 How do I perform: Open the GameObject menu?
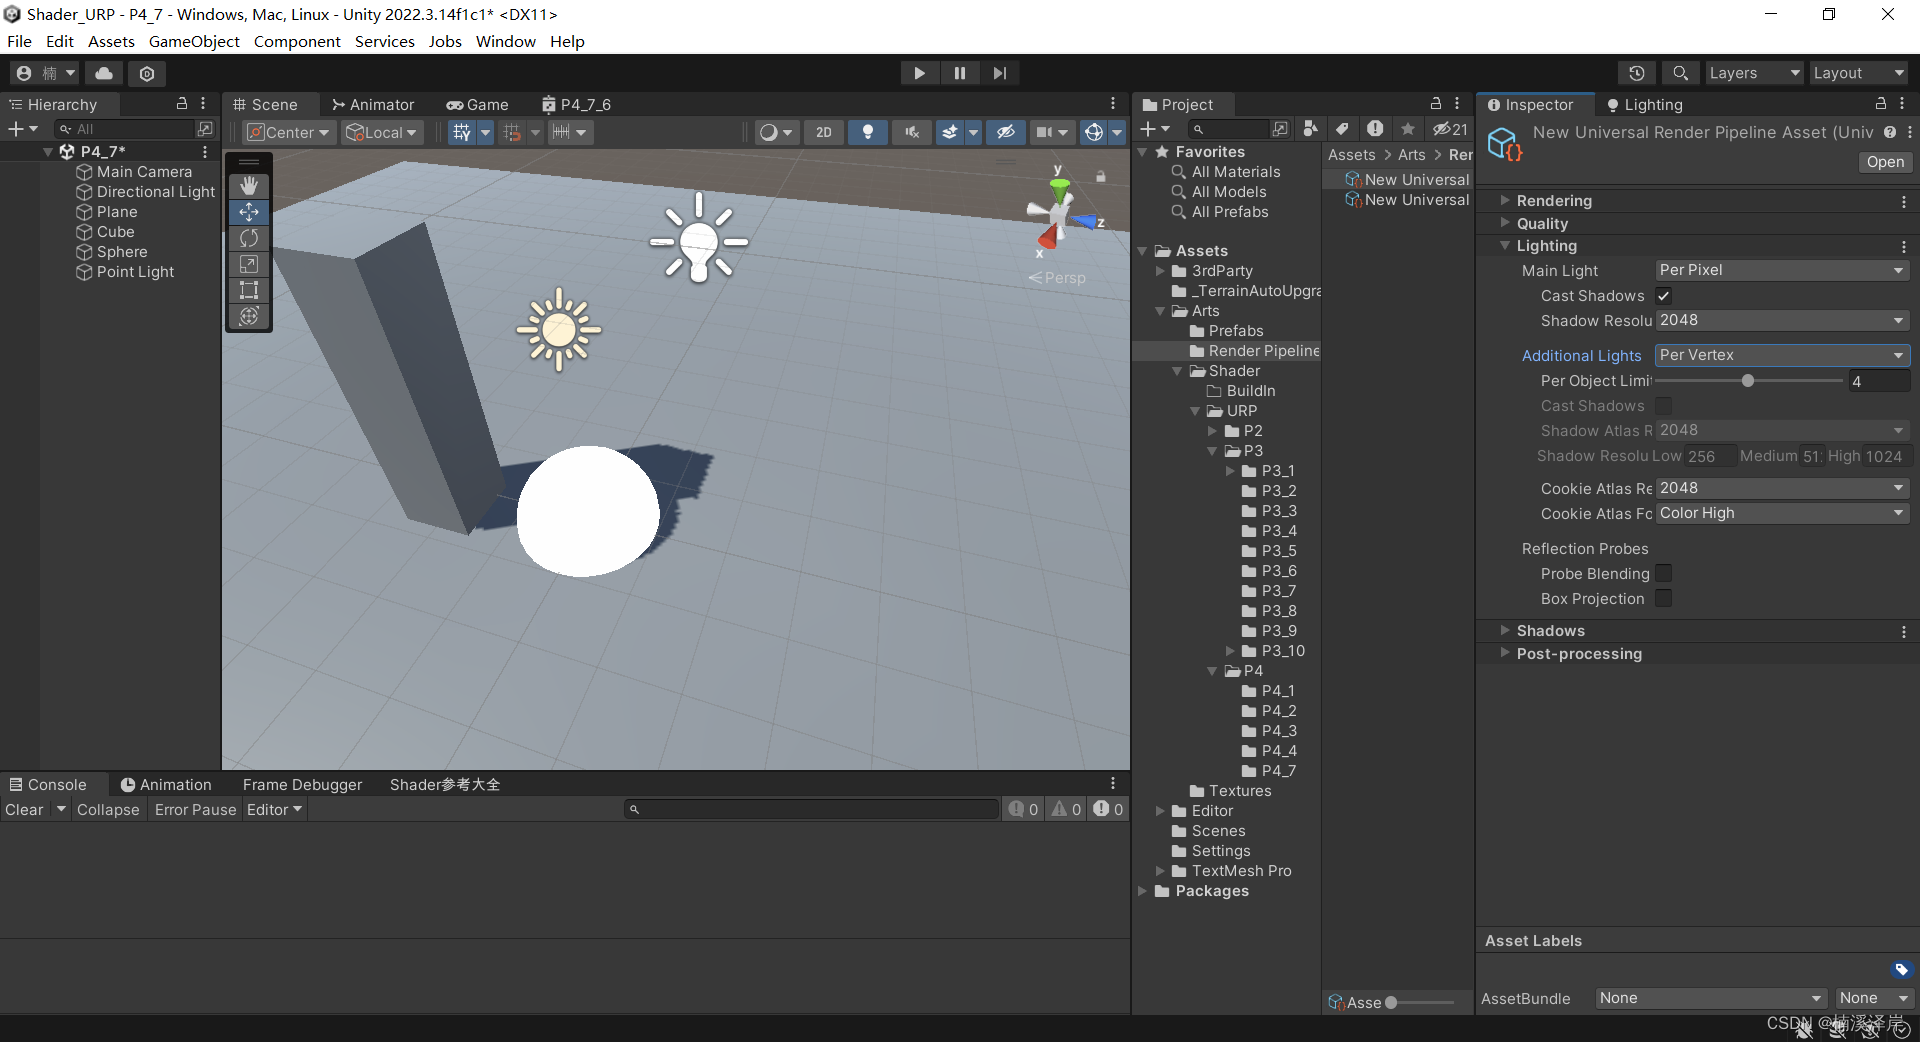(194, 41)
